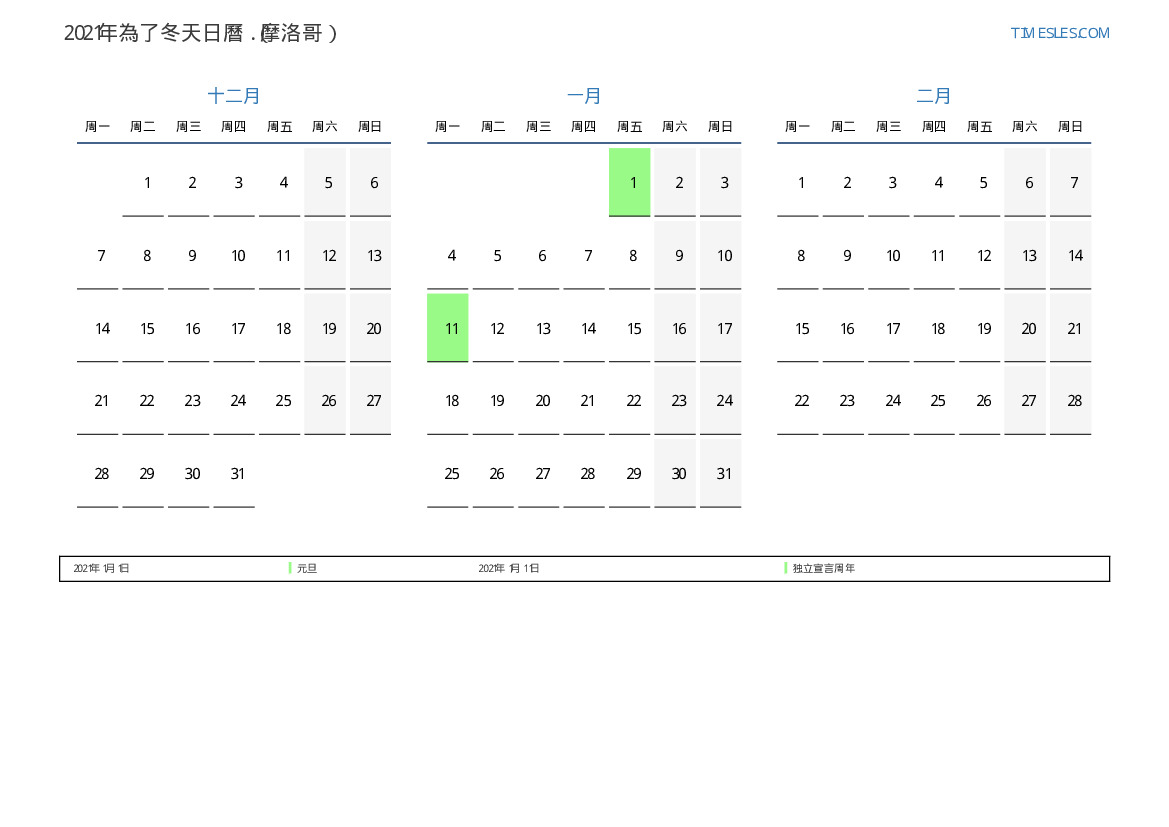The height and width of the screenshot is (827, 1169).
Task: Click the green marker beside 元旦
Action: (x=290, y=568)
